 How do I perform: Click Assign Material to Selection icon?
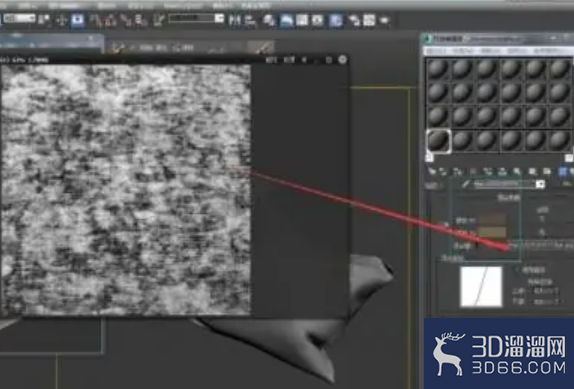[x=457, y=171]
